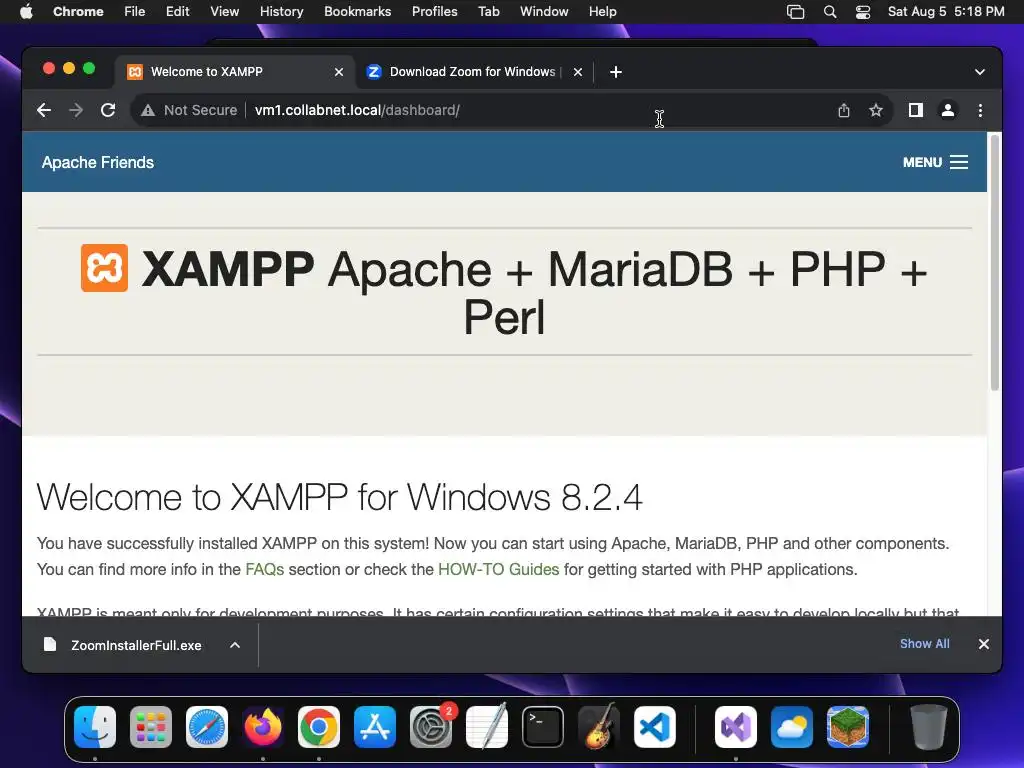The width and height of the screenshot is (1024, 768).
Task: Toggle the Chrome side panel icon
Action: click(916, 110)
